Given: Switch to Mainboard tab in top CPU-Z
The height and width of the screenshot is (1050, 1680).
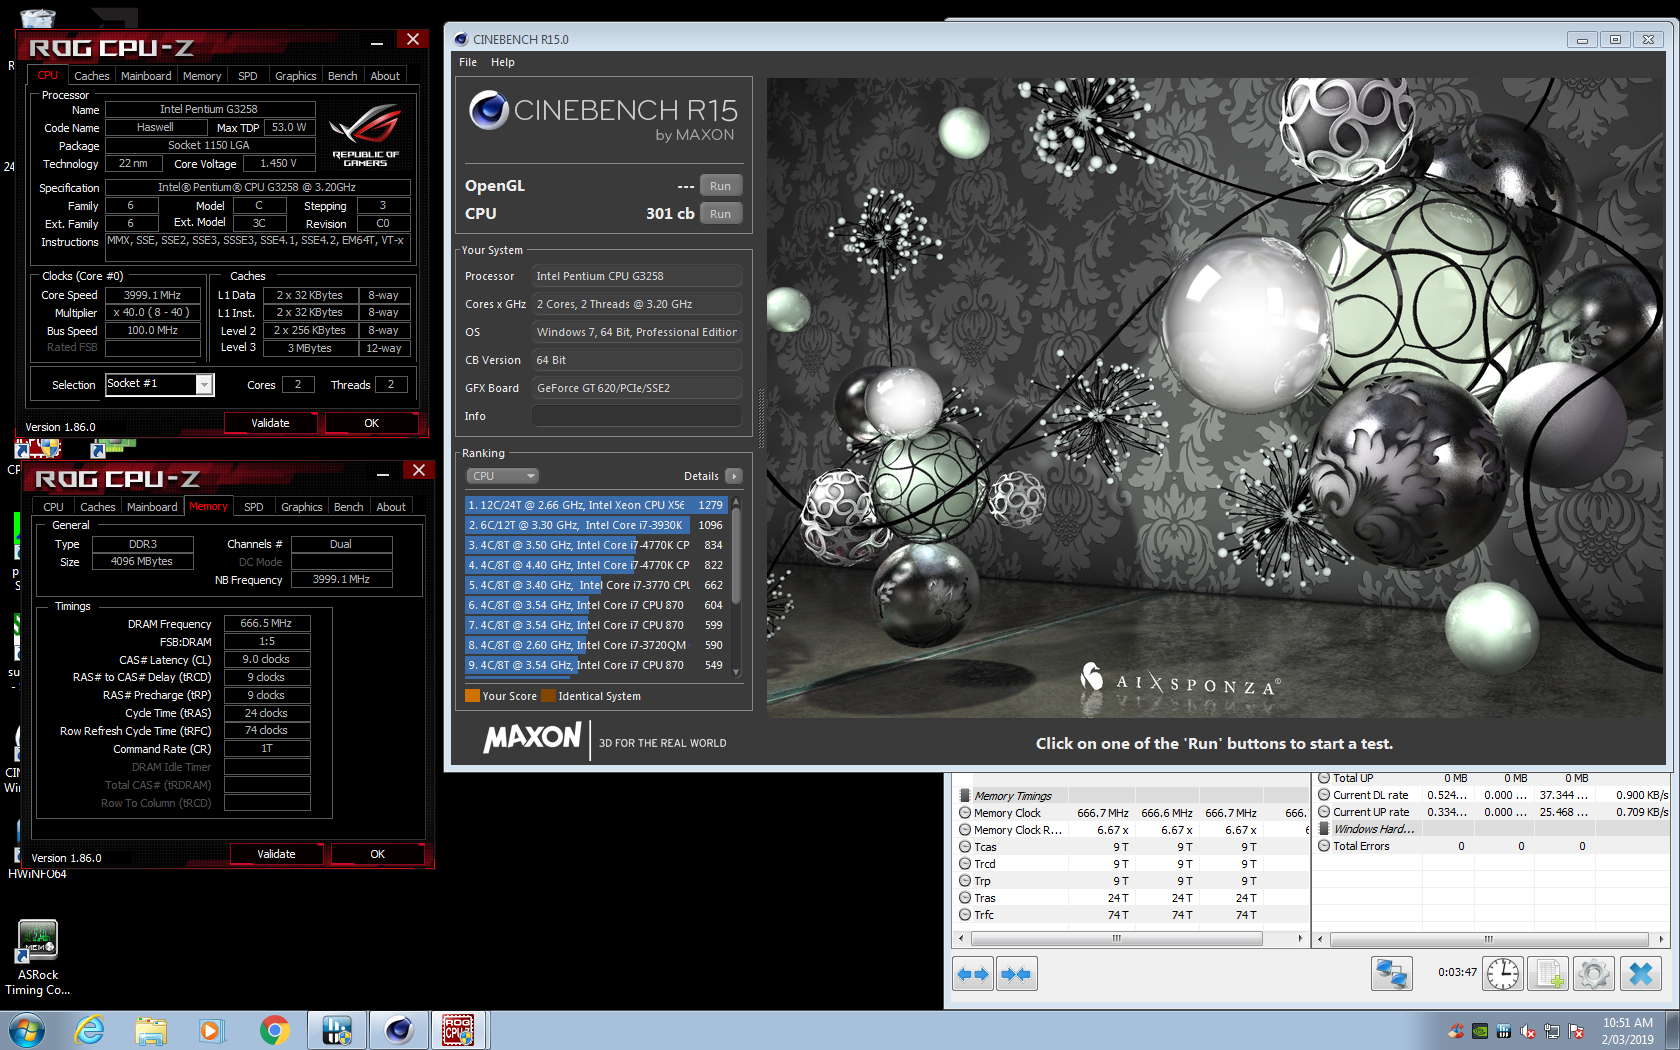Looking at the screenshot, I should coord(146,76).
